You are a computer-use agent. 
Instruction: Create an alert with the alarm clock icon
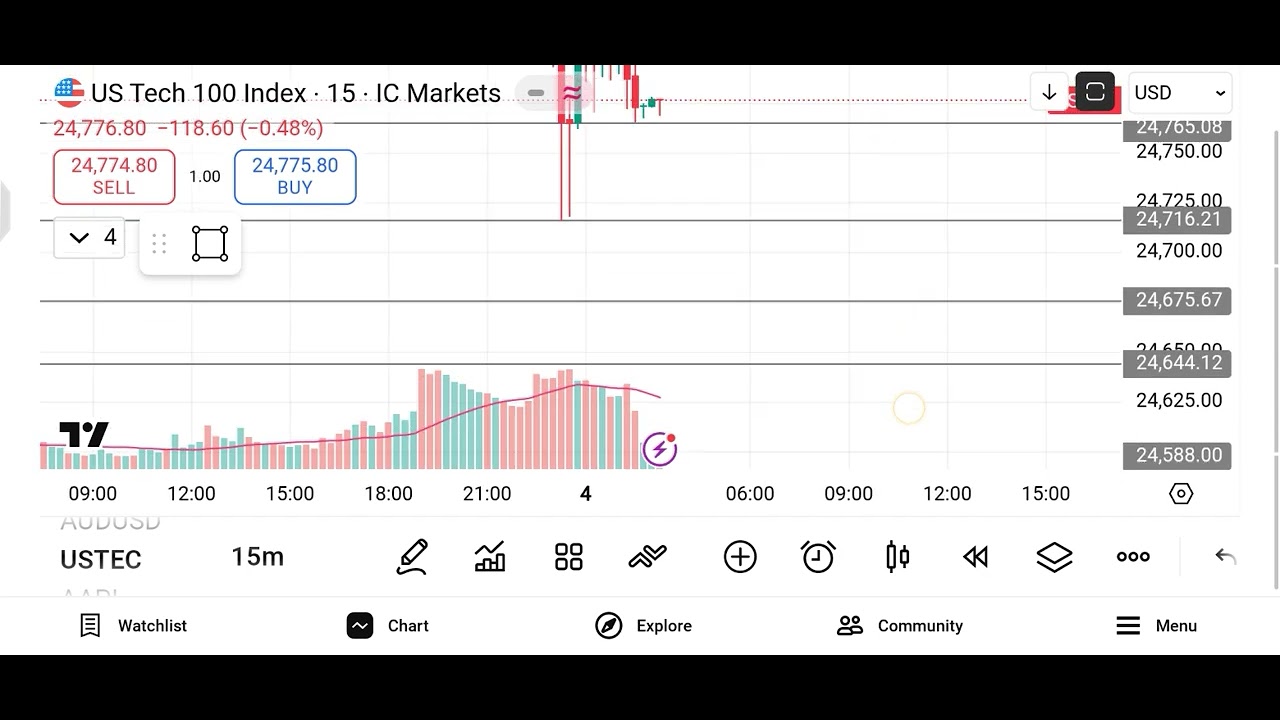coord(818,557)
